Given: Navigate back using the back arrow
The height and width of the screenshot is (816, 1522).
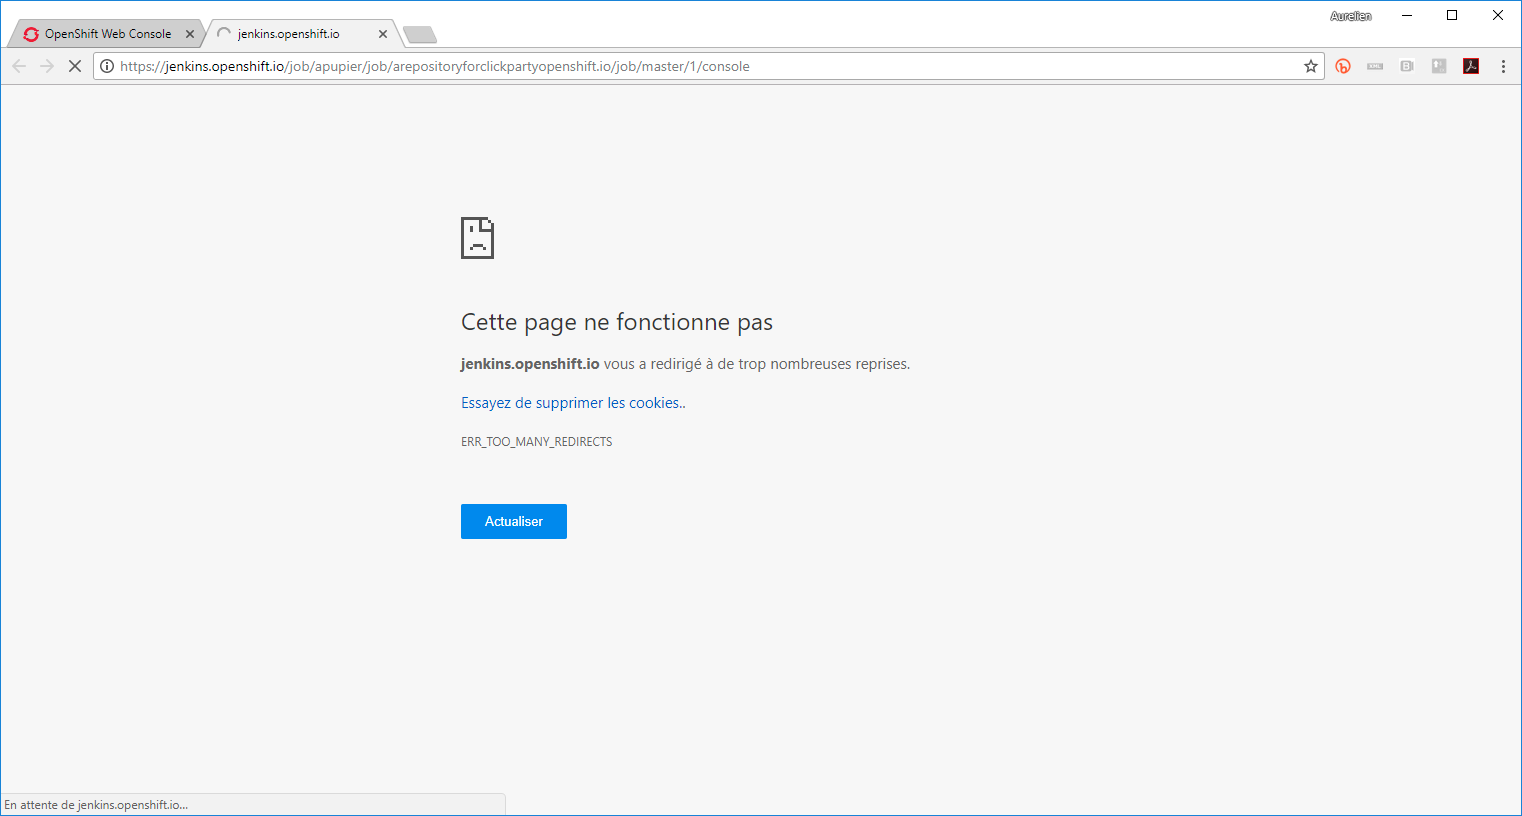Looking at the screenshot, I should (19, 66).
